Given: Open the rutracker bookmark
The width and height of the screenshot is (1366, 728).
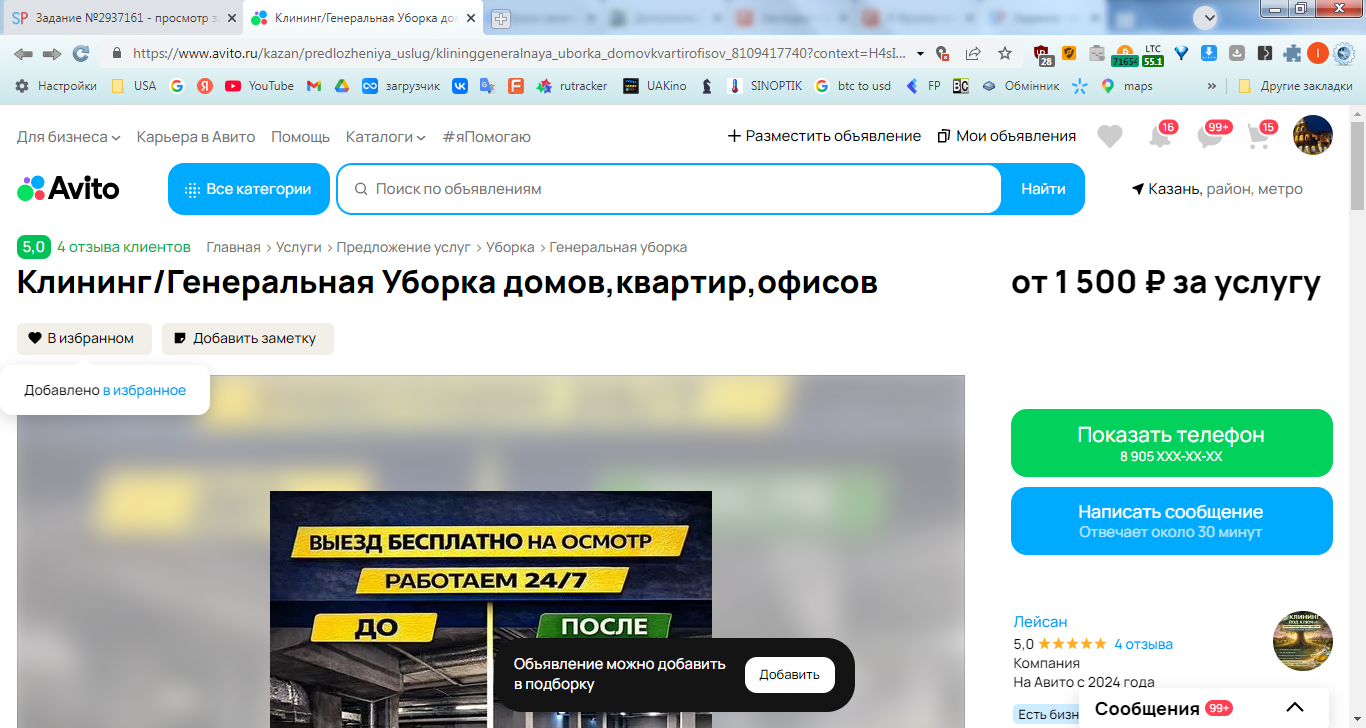Looking at the screenshot, I should tap(572, 86).
